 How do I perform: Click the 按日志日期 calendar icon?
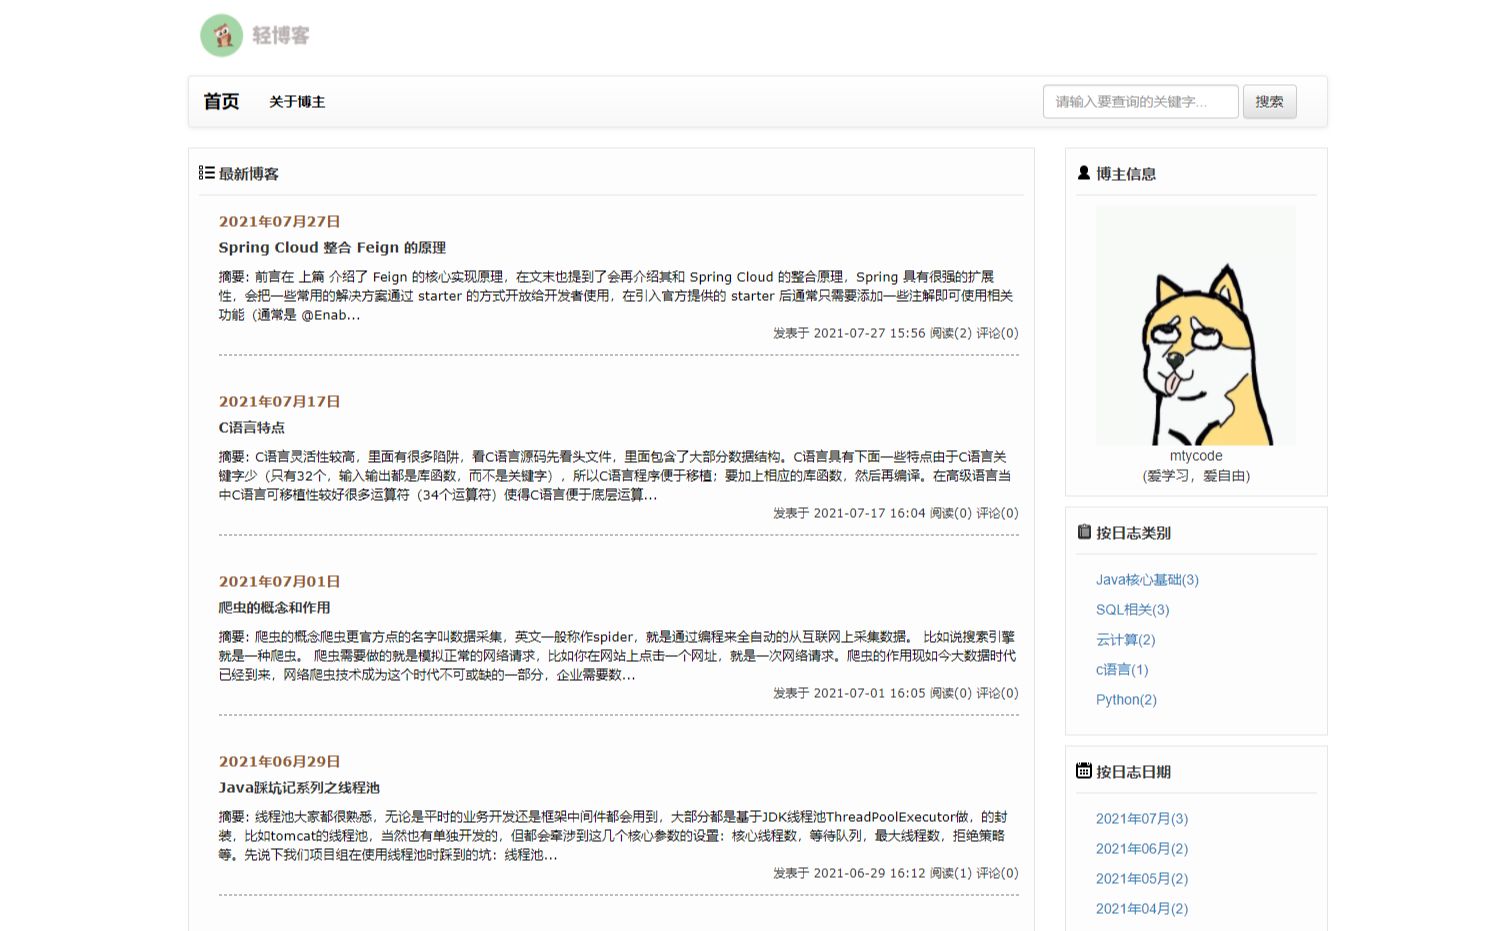coord(1084,771)
